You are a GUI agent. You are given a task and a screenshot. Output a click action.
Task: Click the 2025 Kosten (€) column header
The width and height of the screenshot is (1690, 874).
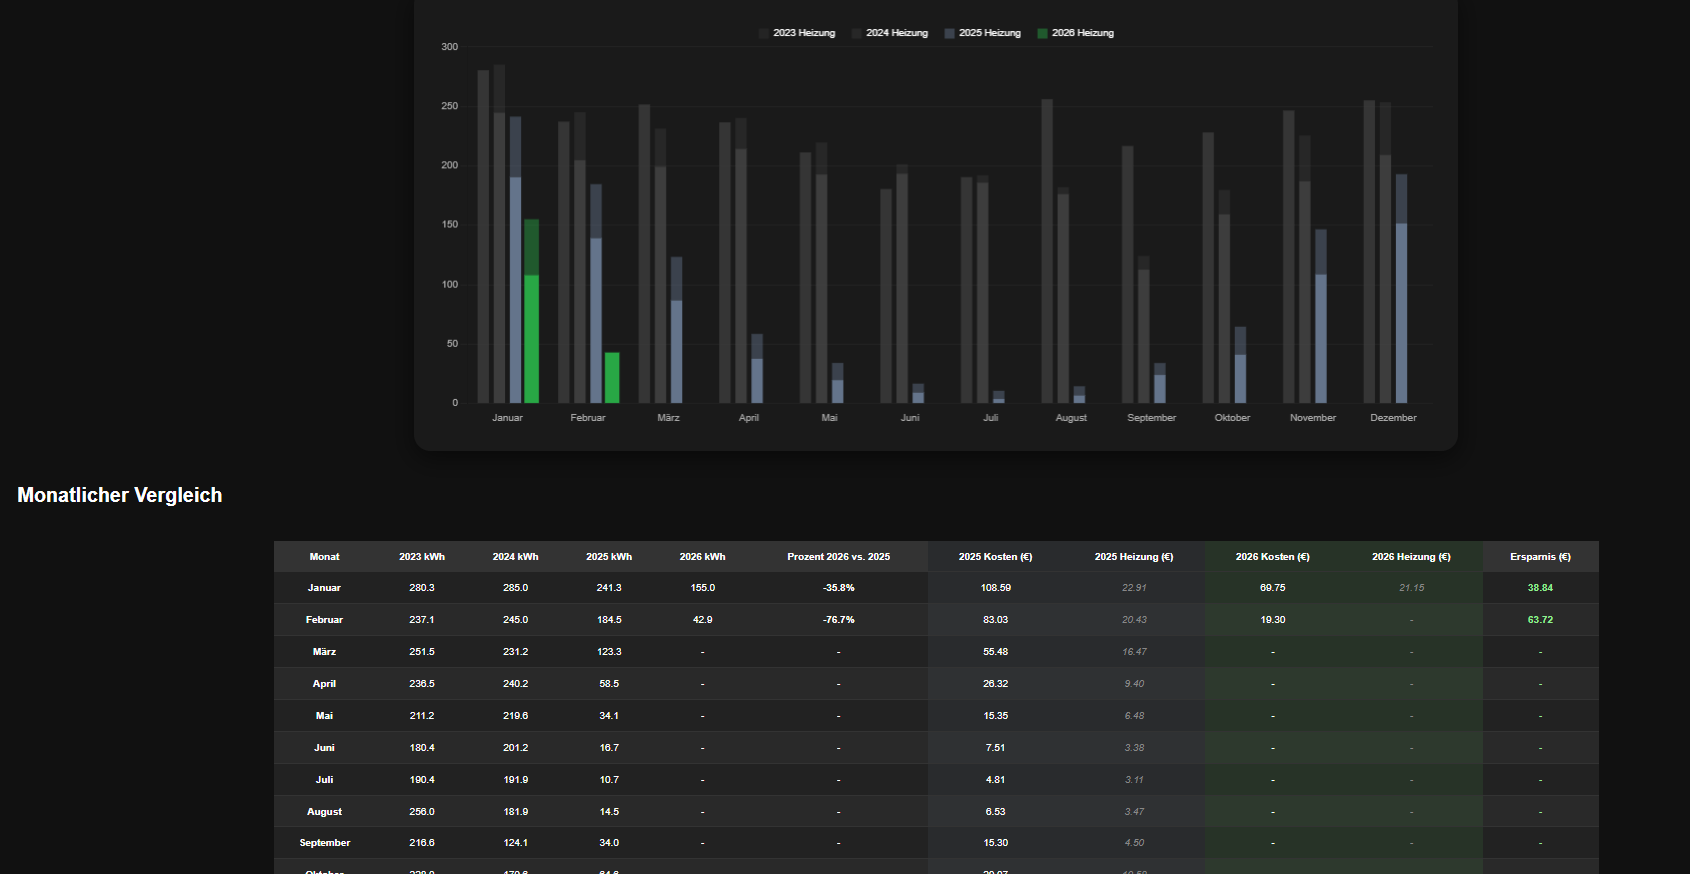pos(995,557)
